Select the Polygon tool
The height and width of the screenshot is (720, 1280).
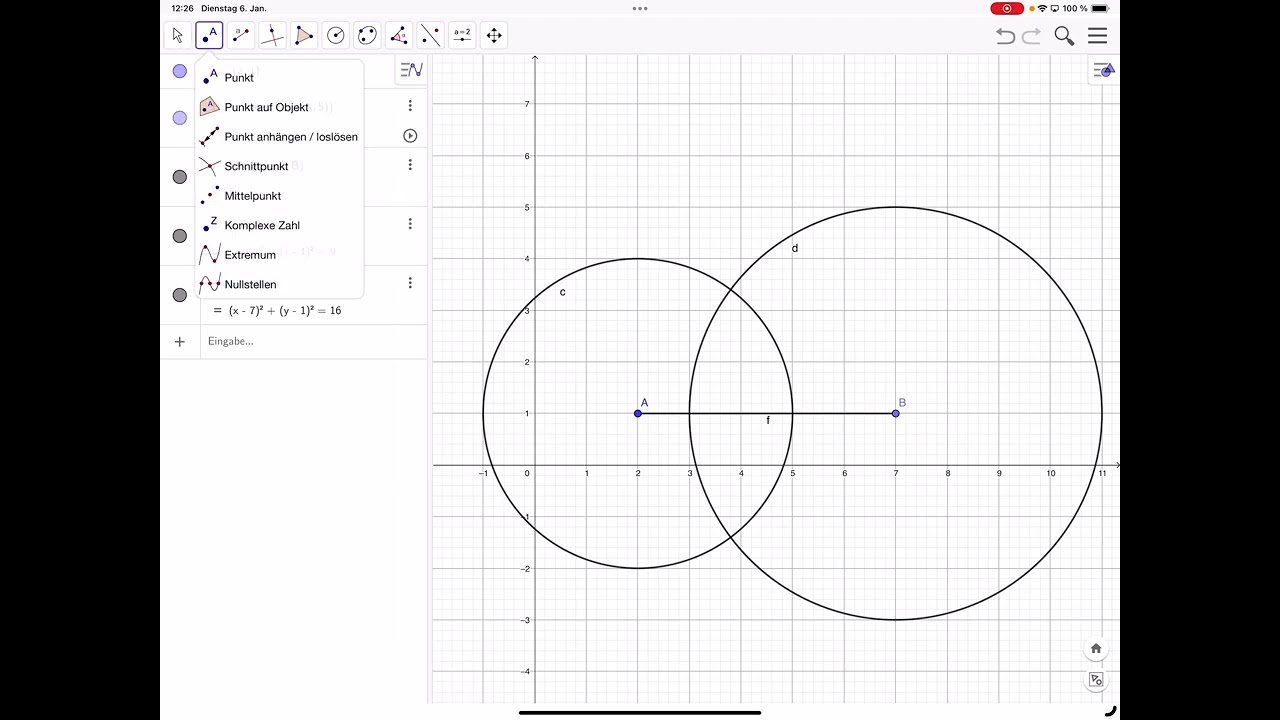304,36
